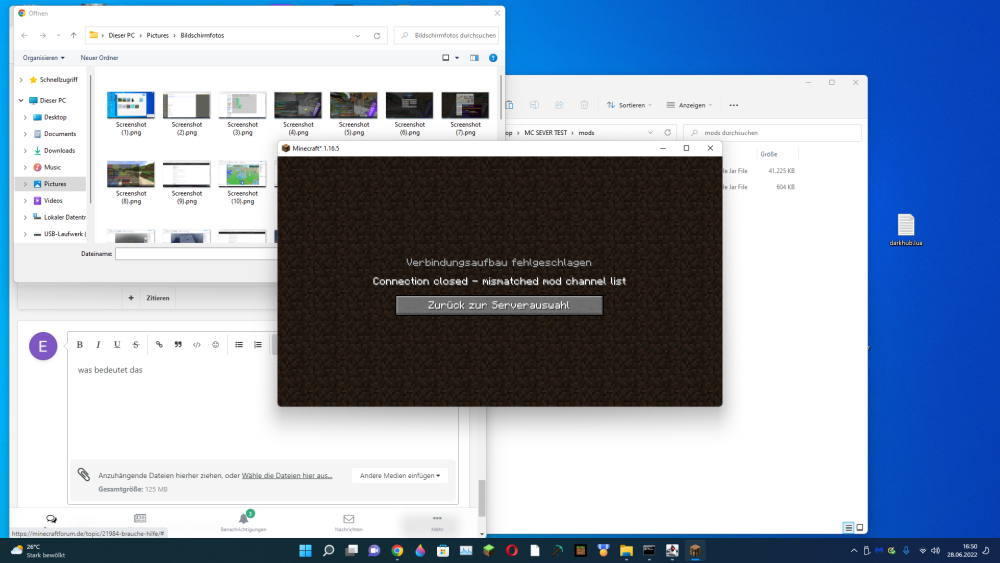Insert a numbered list in the editor
1000x563 pixels.
click(258, 345)
